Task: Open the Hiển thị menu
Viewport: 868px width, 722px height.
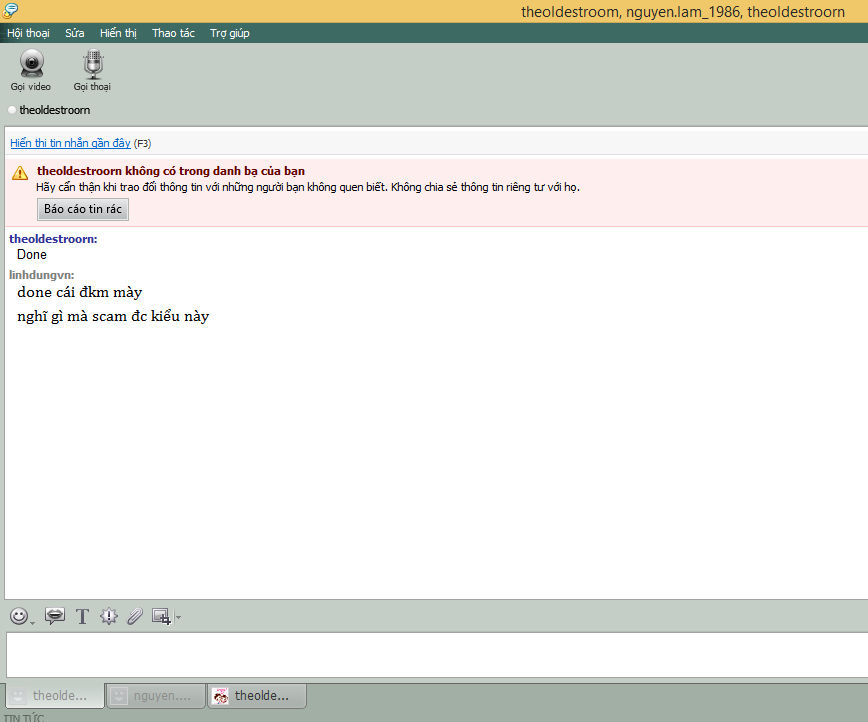Action: coord(118,33)
